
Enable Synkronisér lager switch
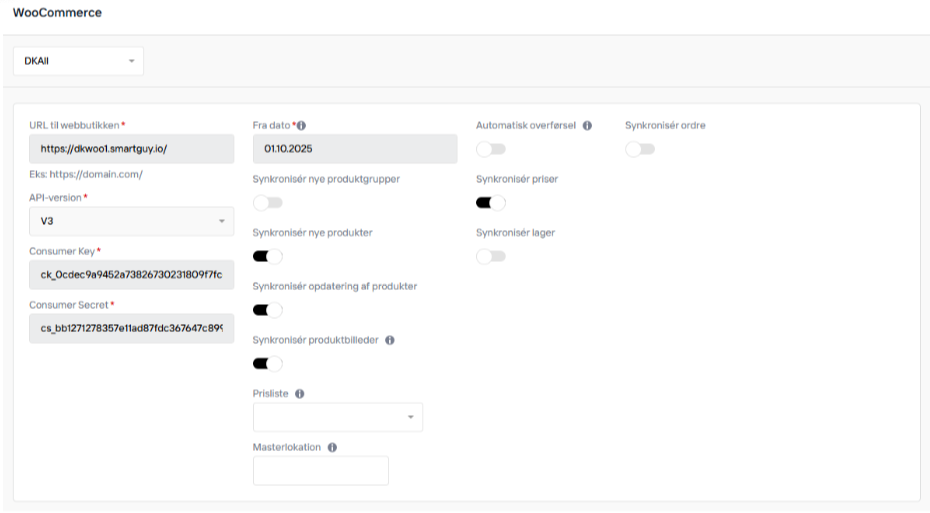pos(490,257)
